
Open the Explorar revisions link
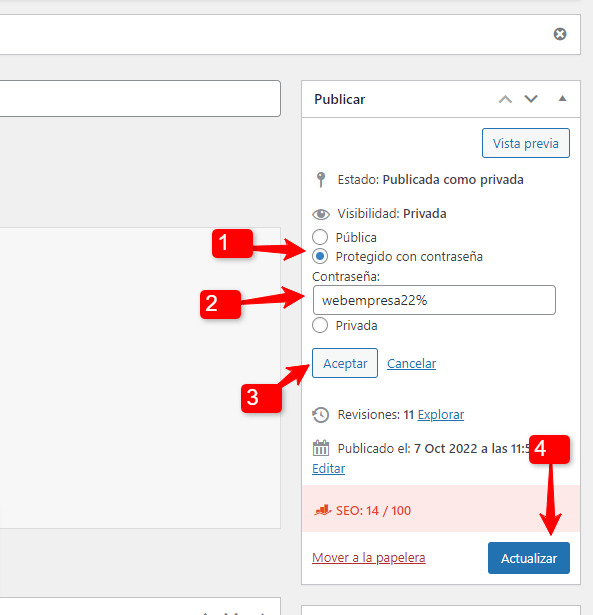tap(441, 415)
